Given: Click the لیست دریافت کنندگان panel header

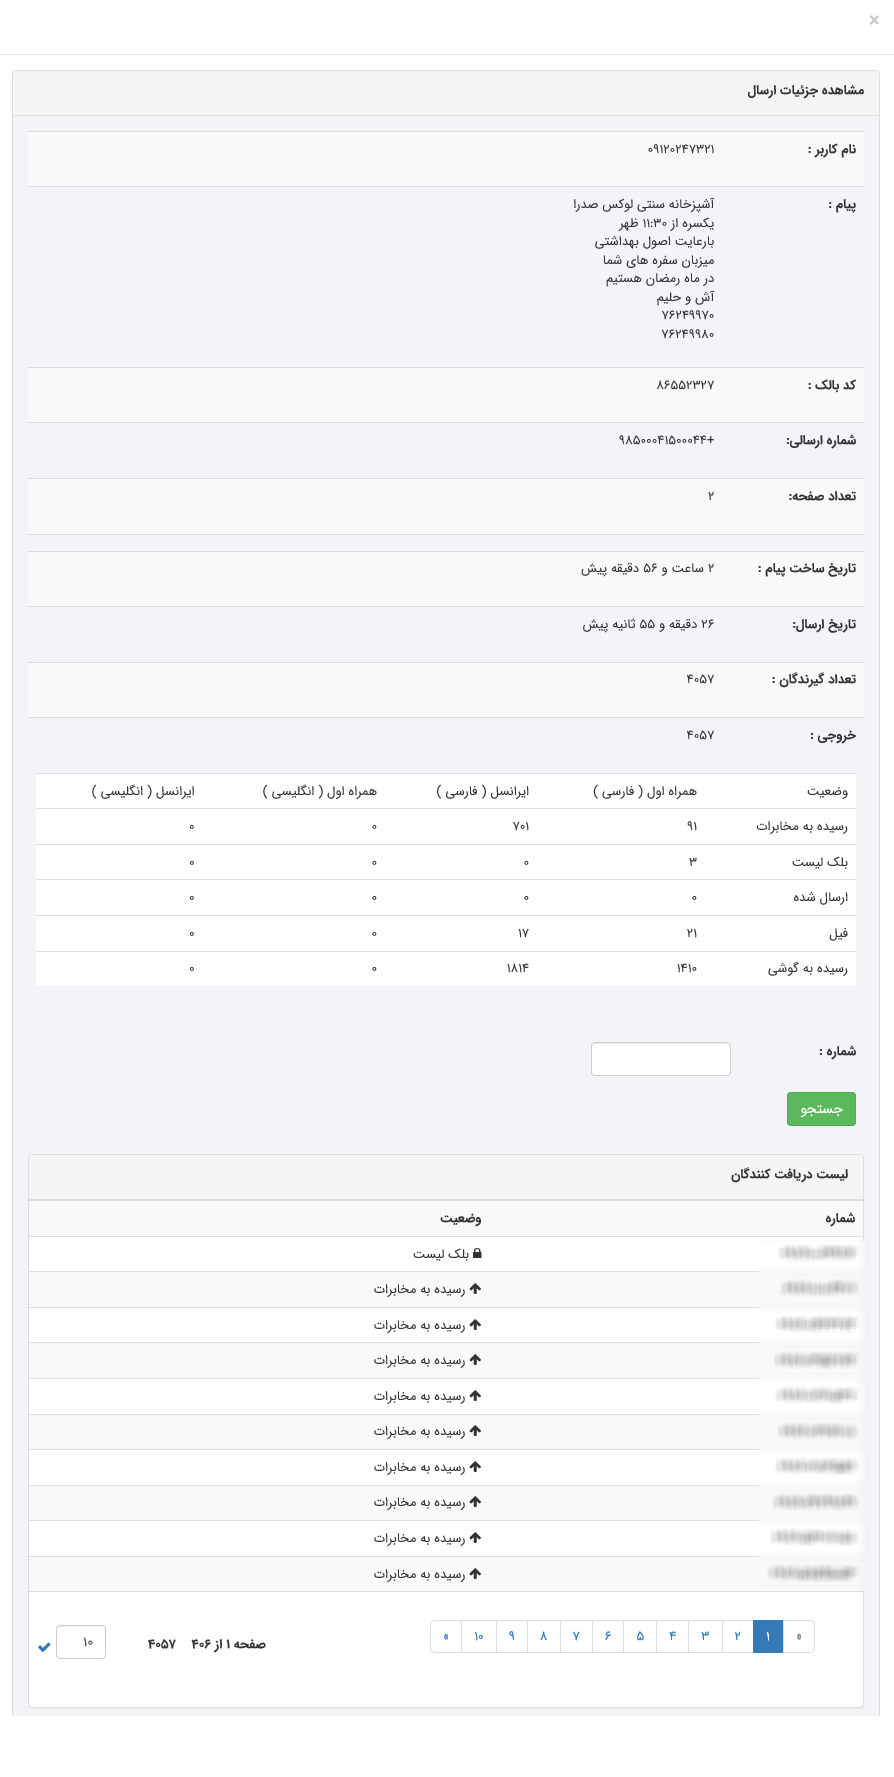Looking at the screenshot, I should [x=789, y=1175].
